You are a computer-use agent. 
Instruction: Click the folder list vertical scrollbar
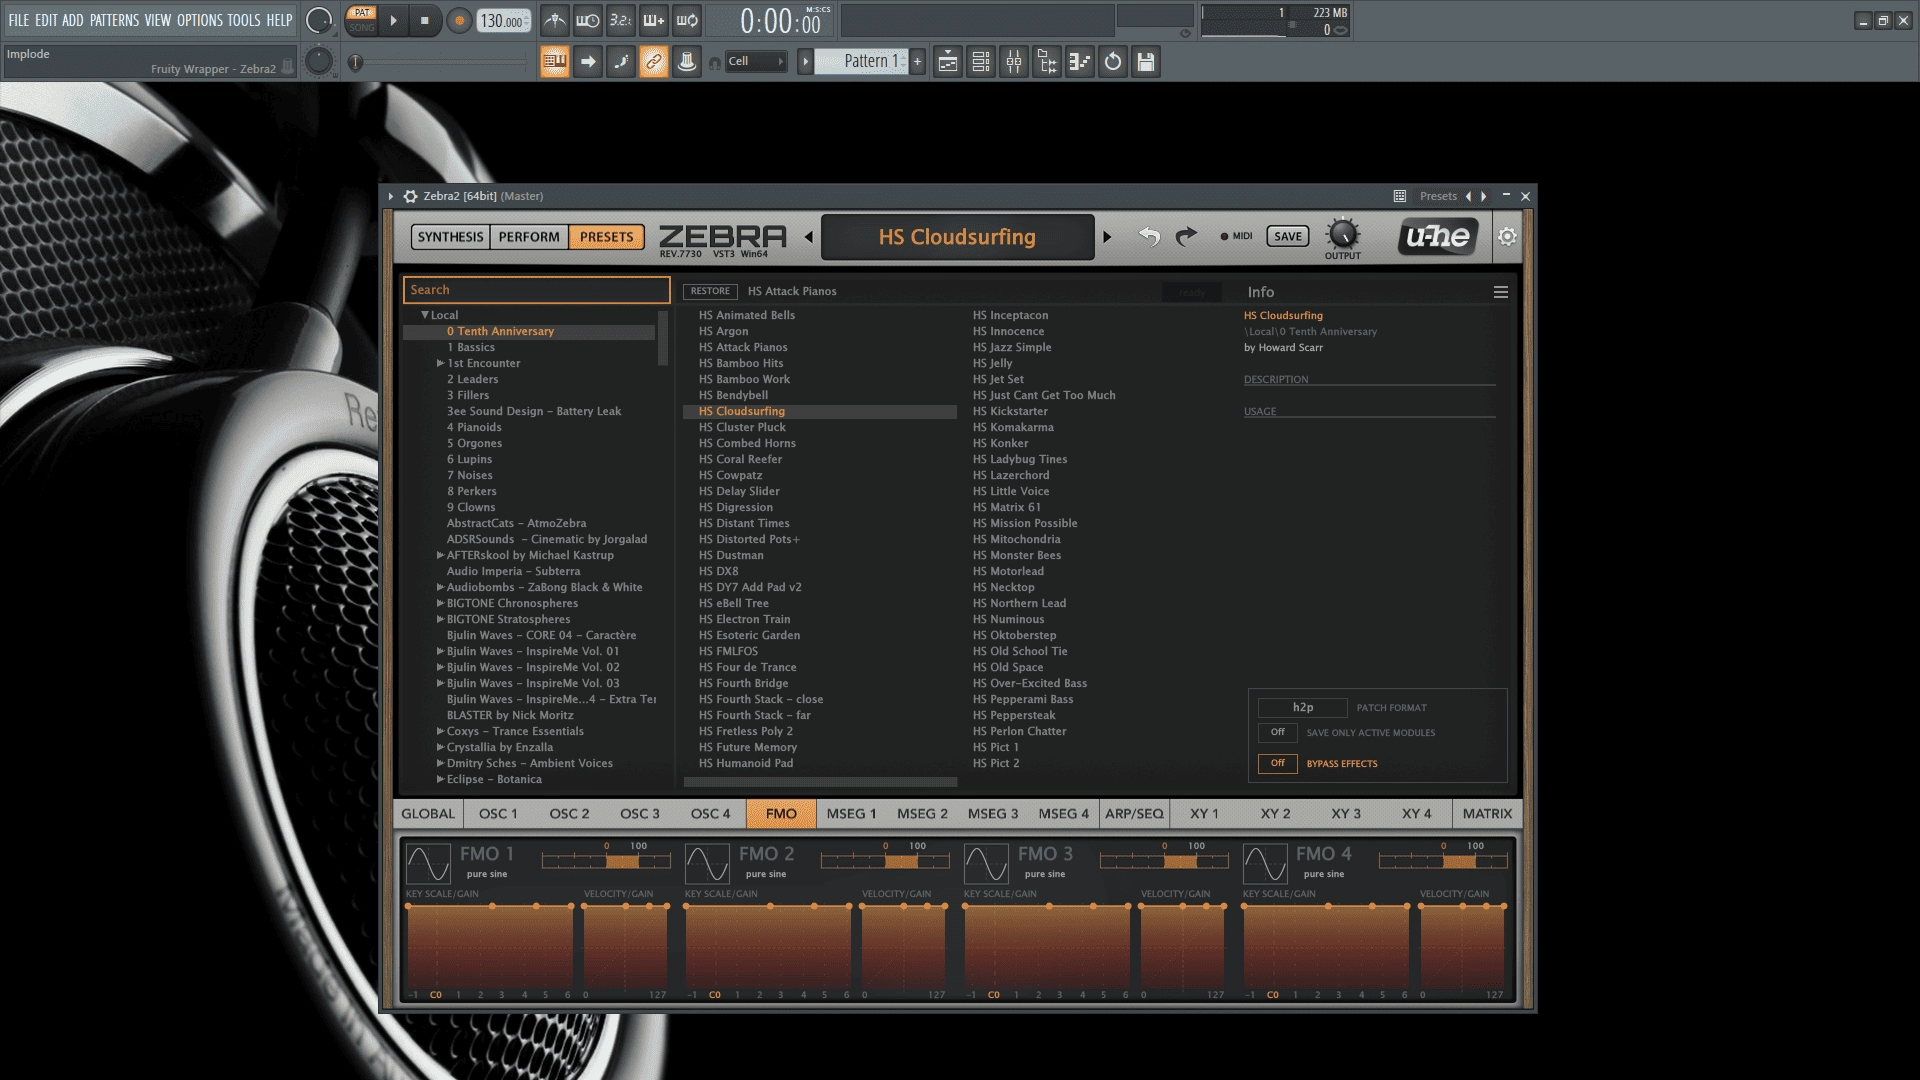(x=662, y=338)
